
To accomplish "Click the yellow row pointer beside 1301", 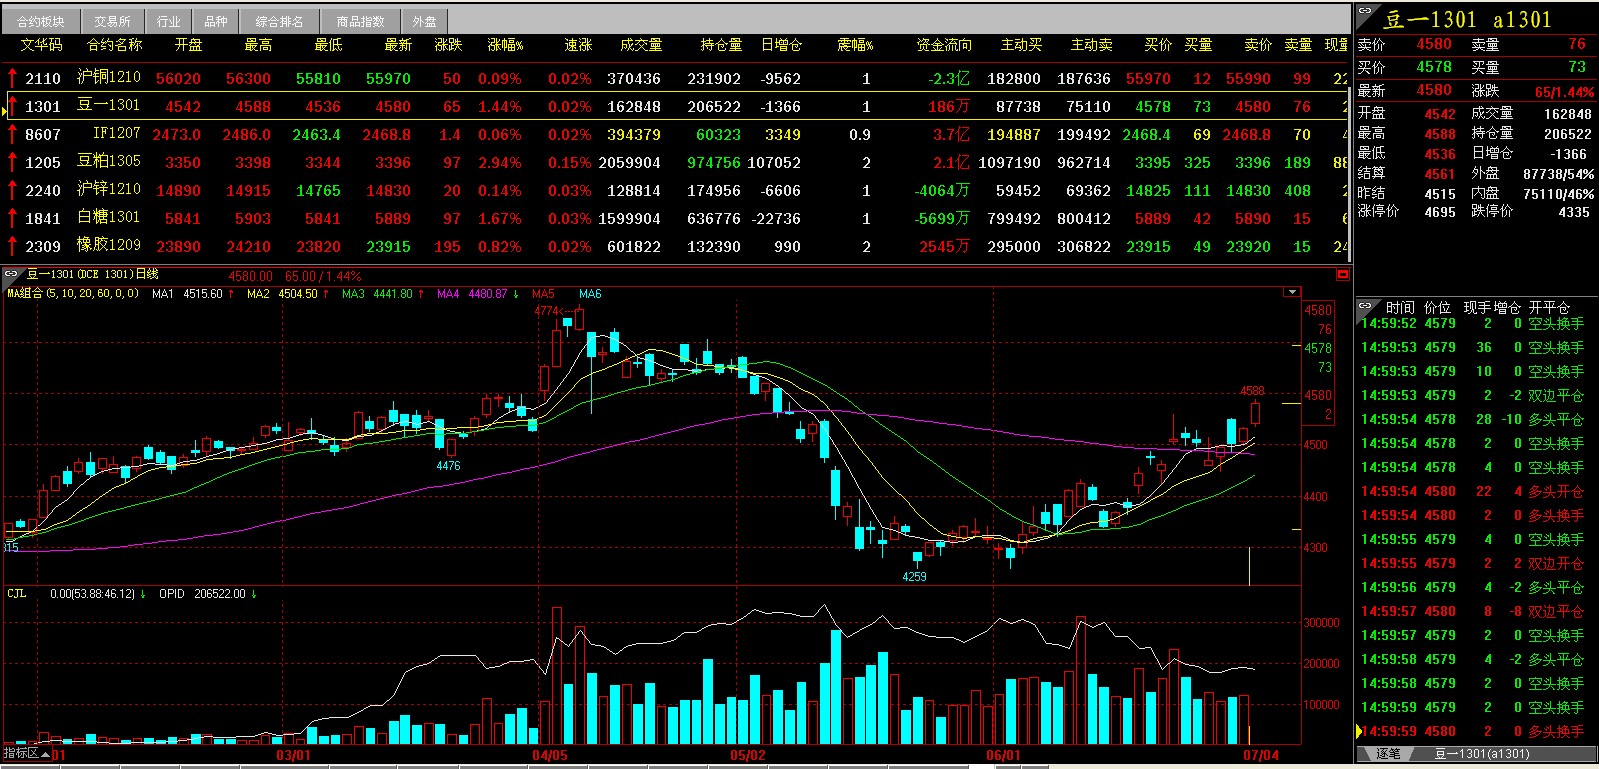I will click(x=5, y=108).
